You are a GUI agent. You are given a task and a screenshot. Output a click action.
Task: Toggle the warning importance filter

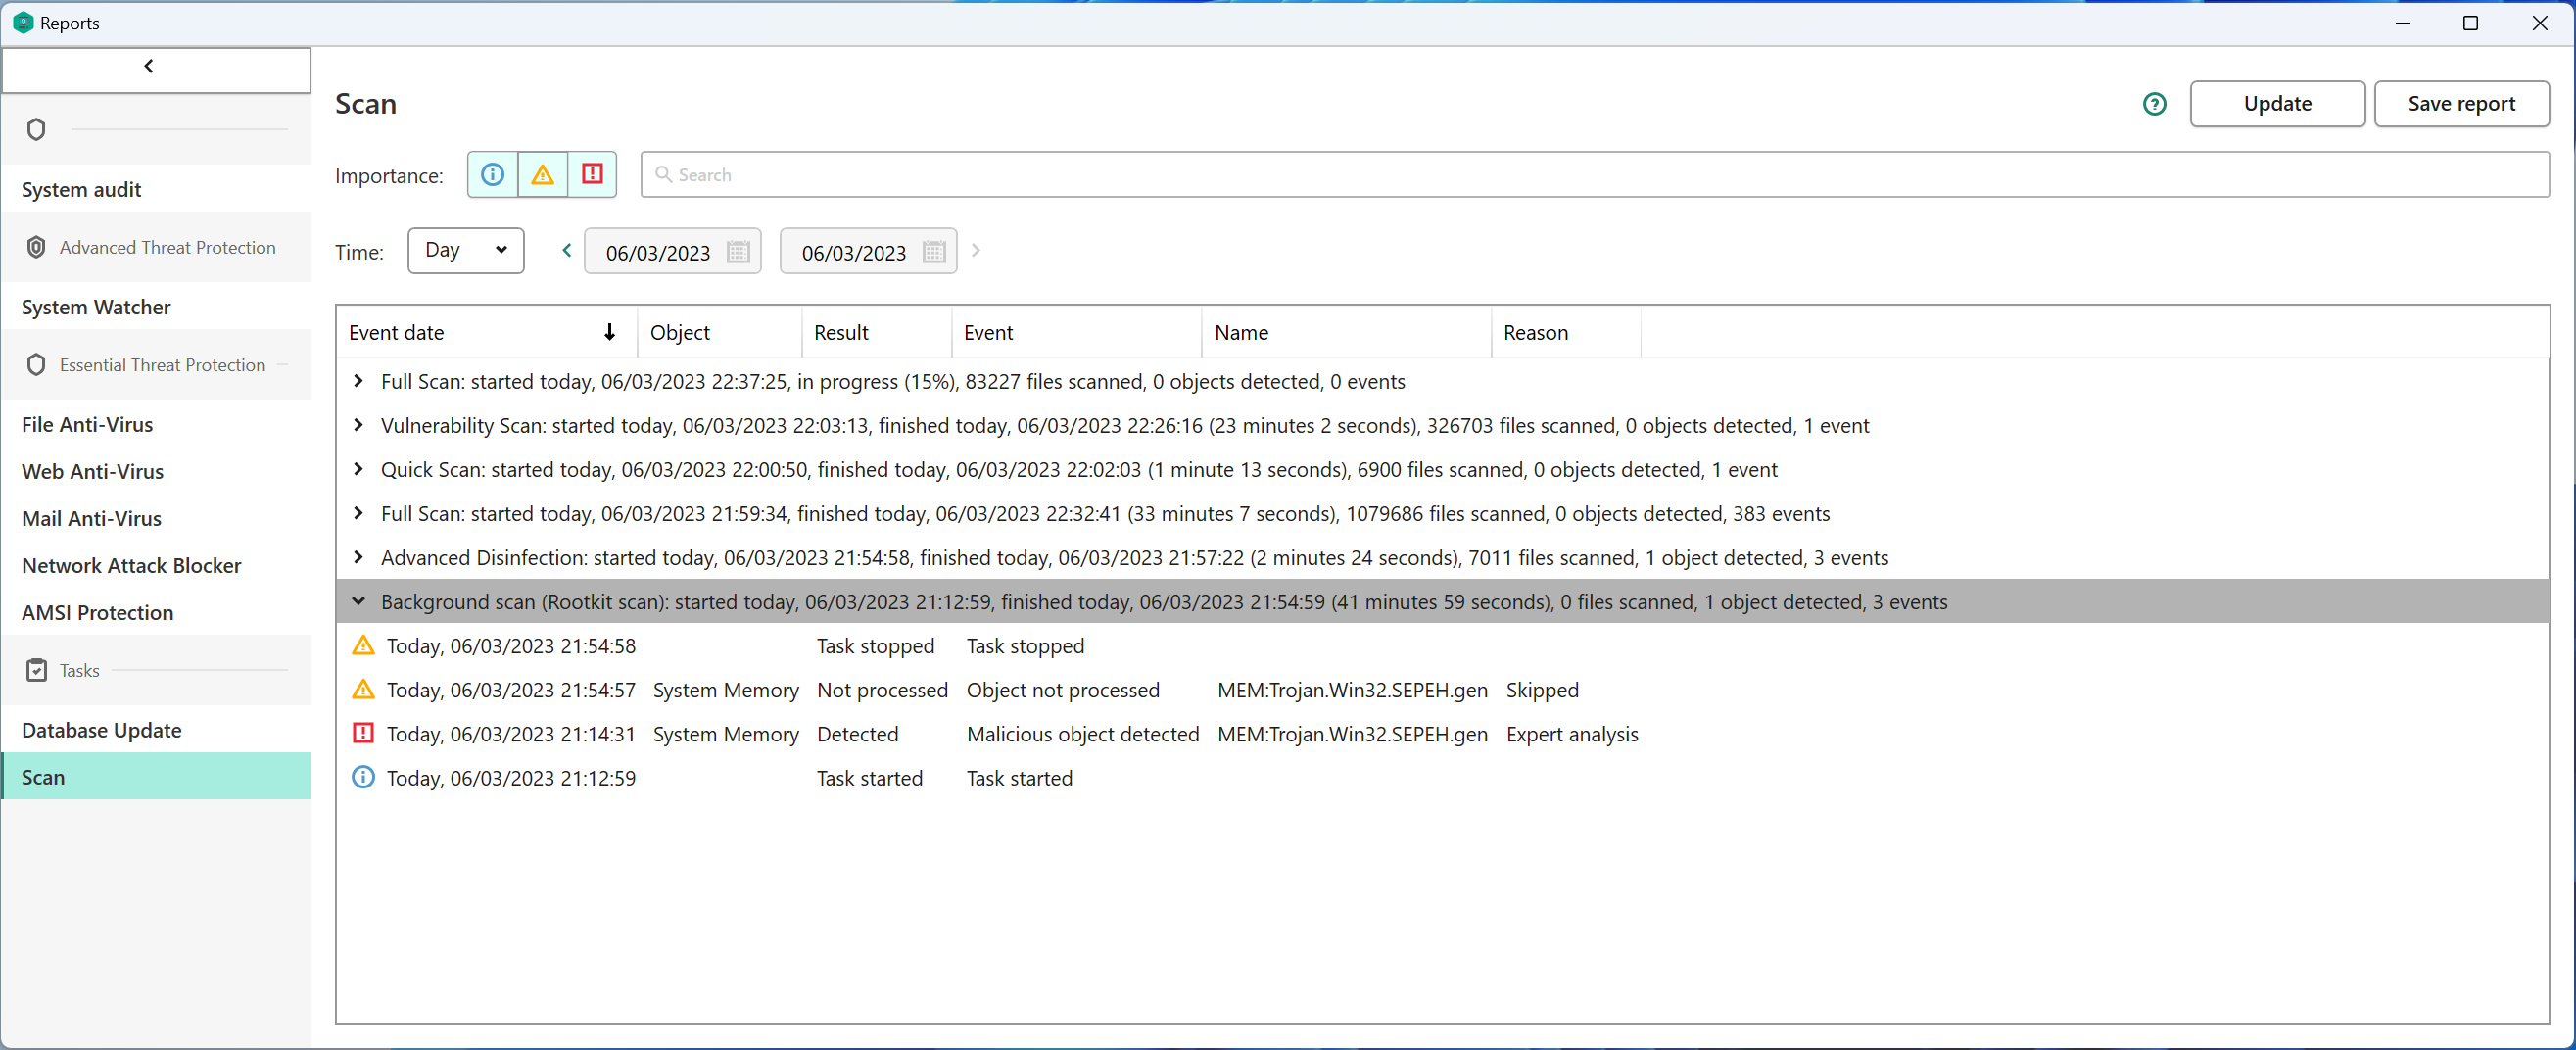(x=542, y=175)
